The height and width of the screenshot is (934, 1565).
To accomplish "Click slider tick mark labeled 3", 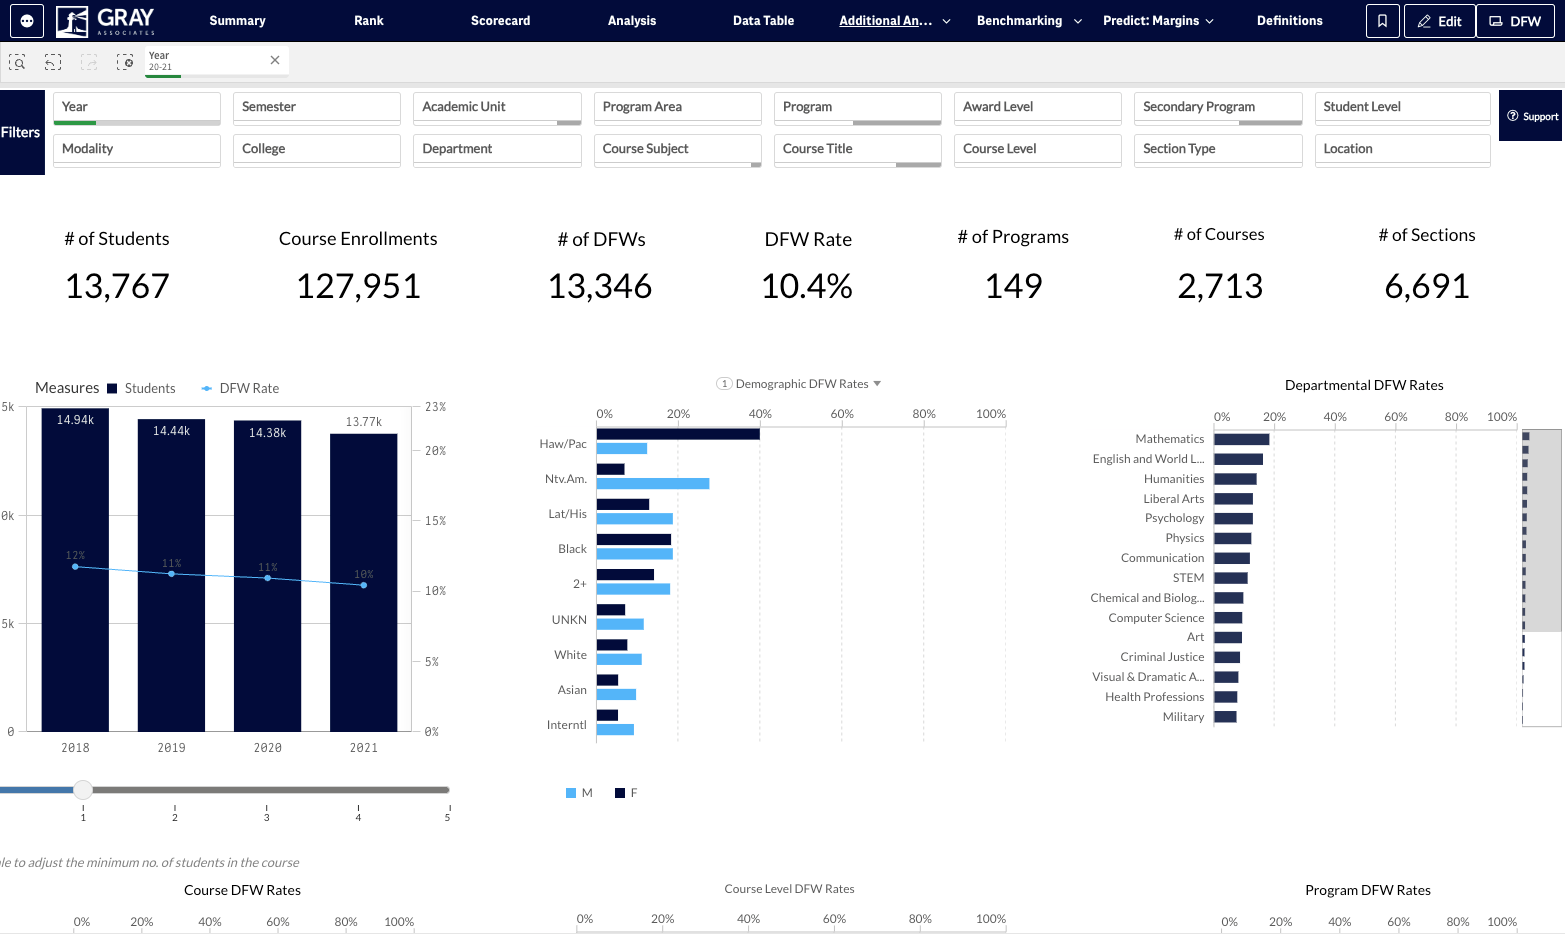I will click(267, 812).
